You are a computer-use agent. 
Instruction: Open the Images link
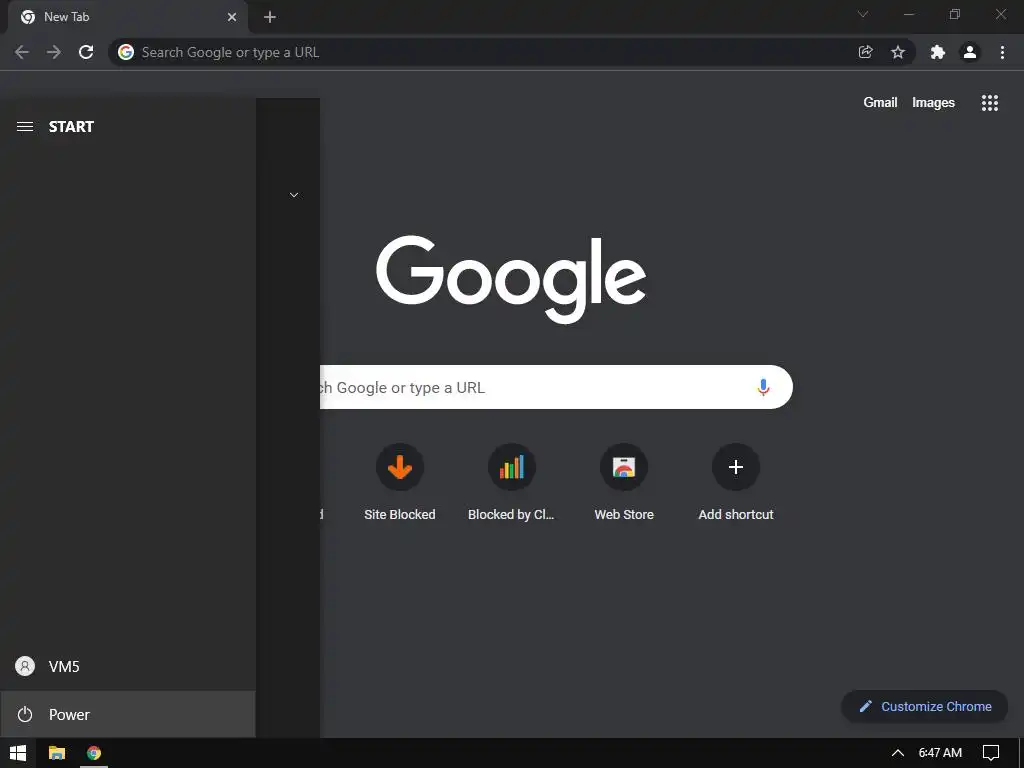[x=933, y=103]
